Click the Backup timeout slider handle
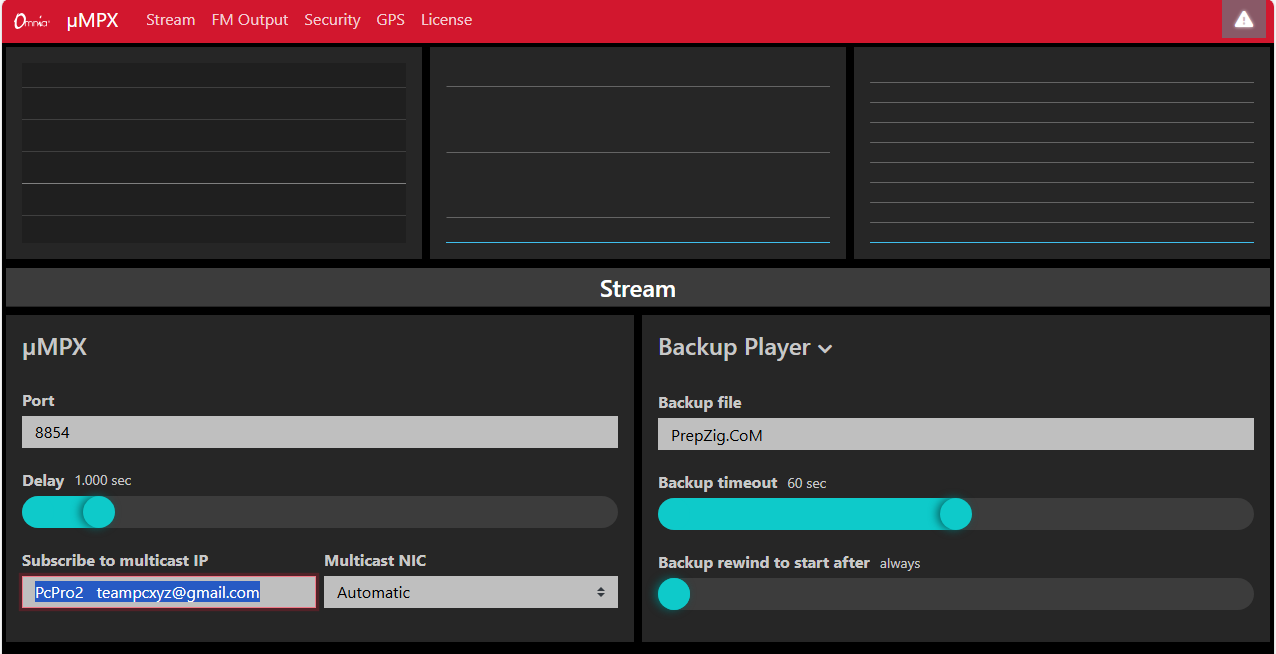The height and width of the screenshot is (654, 1276). tap(956, 514)
